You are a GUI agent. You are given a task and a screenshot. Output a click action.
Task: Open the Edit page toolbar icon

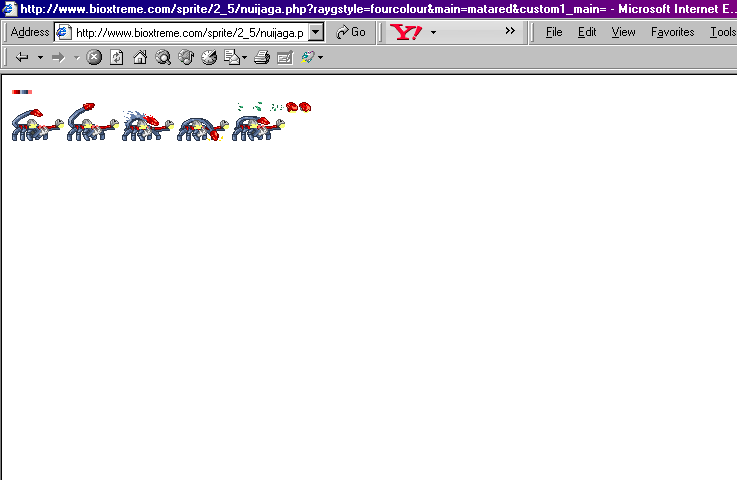coord(285,57)
